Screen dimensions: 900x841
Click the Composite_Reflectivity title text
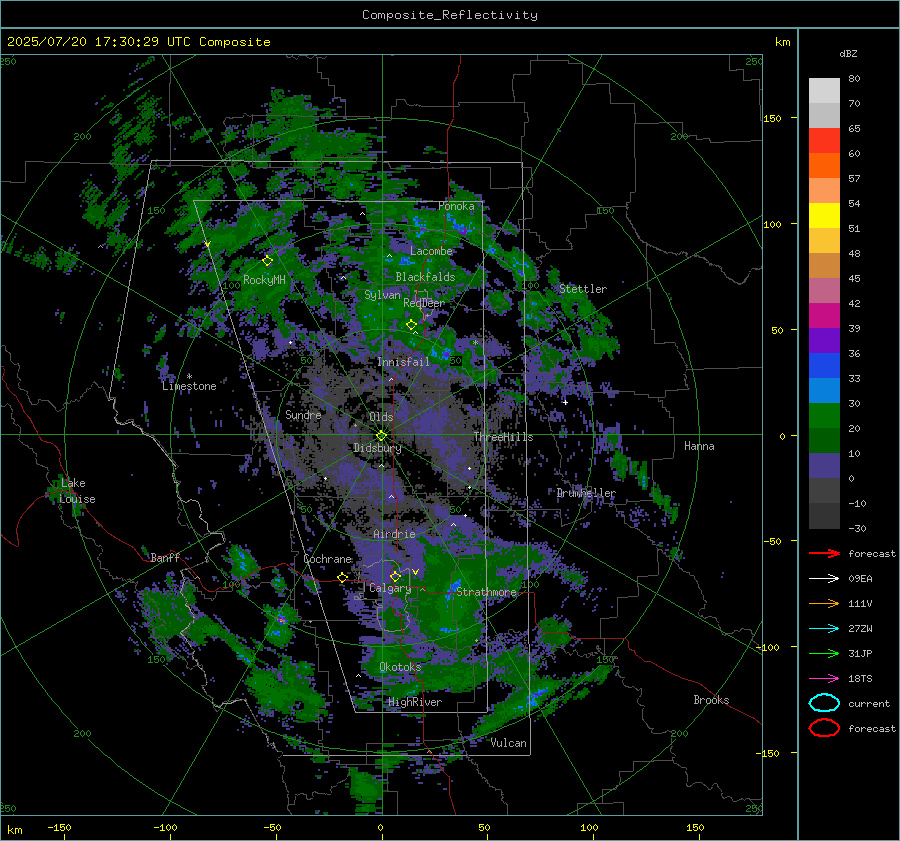450,15
